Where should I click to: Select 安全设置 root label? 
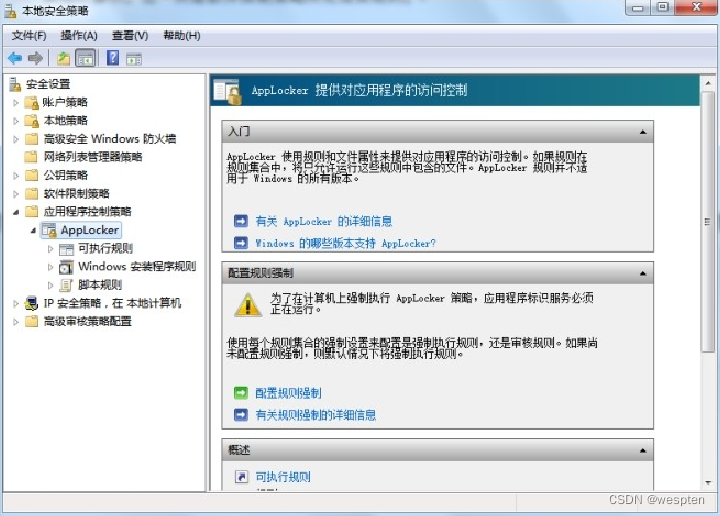tap(48, 84)
